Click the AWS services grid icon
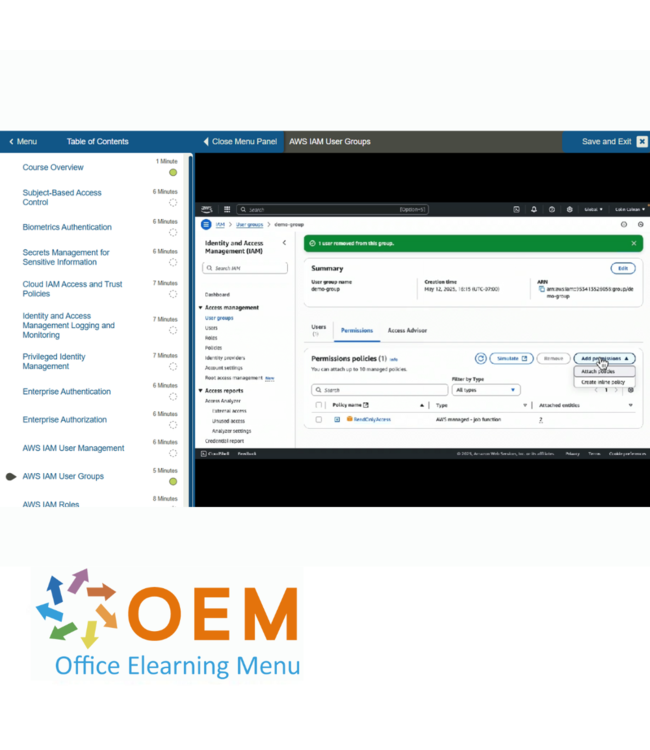This screenshot has width=650, height=750. (227, 210)
